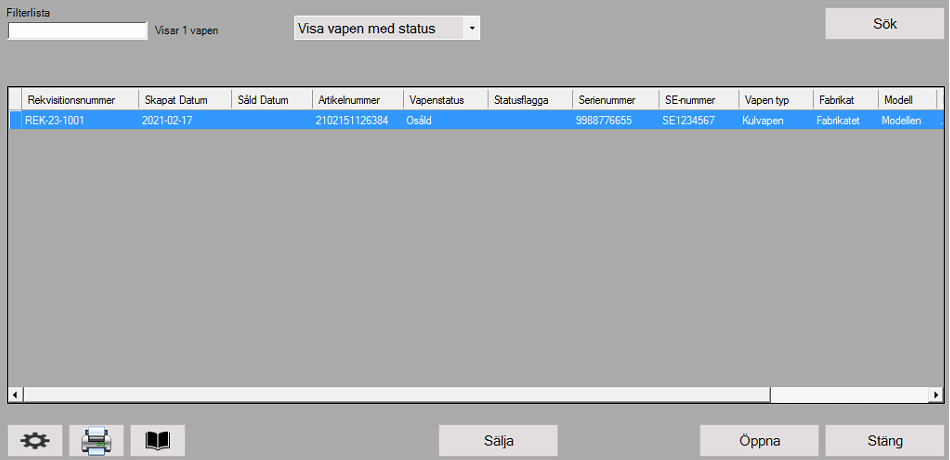Click the row selector for REK-23-1001
The width and height of the screenshot is (950, 460).
pyautogui.click(x=16, y=120)
